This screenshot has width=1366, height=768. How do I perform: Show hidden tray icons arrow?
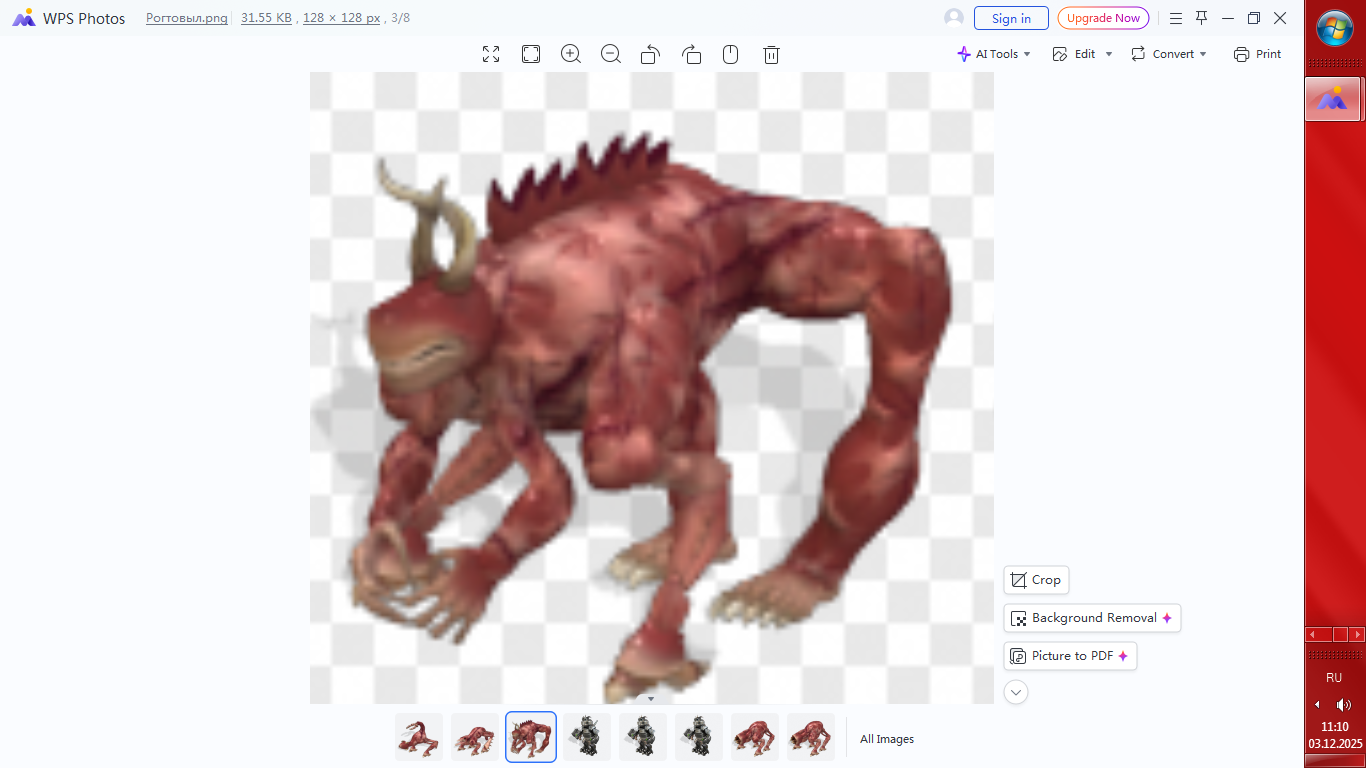[1317, 704]
